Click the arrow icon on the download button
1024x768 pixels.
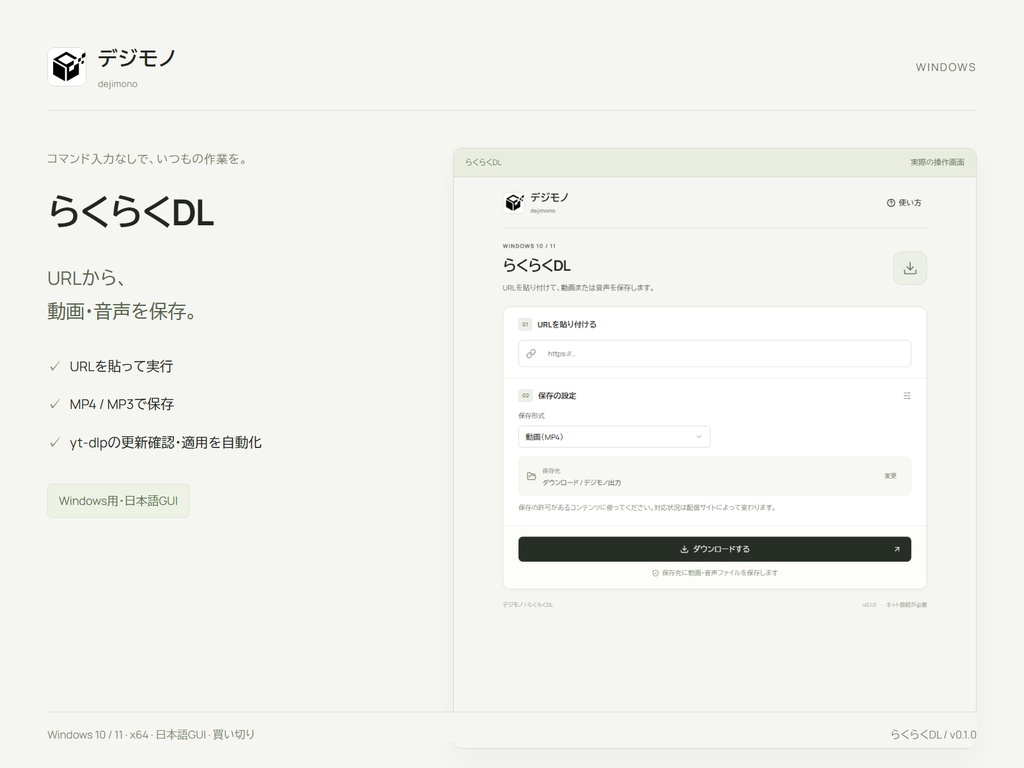(897, 549)
